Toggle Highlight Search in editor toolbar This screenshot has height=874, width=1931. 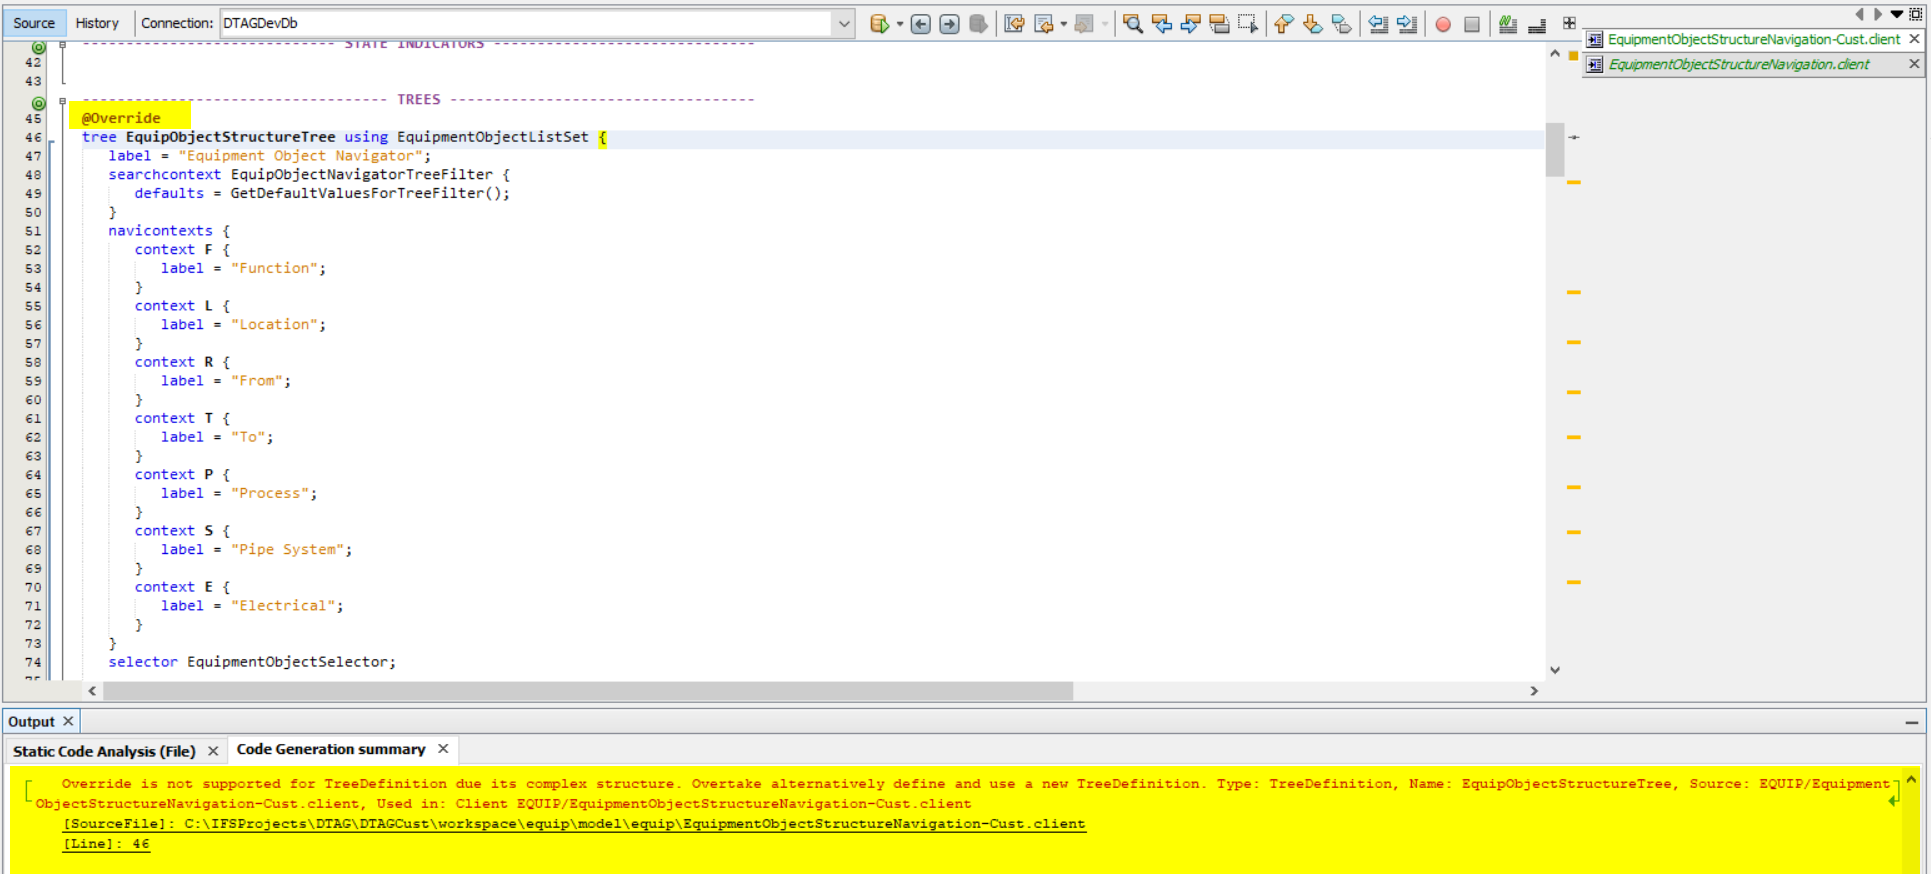pos(1219,24)
